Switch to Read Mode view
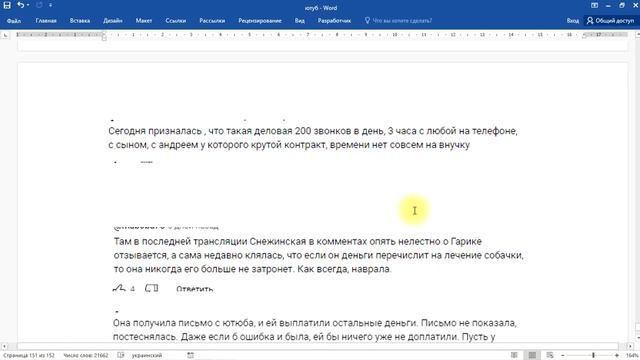 [514, 356]
